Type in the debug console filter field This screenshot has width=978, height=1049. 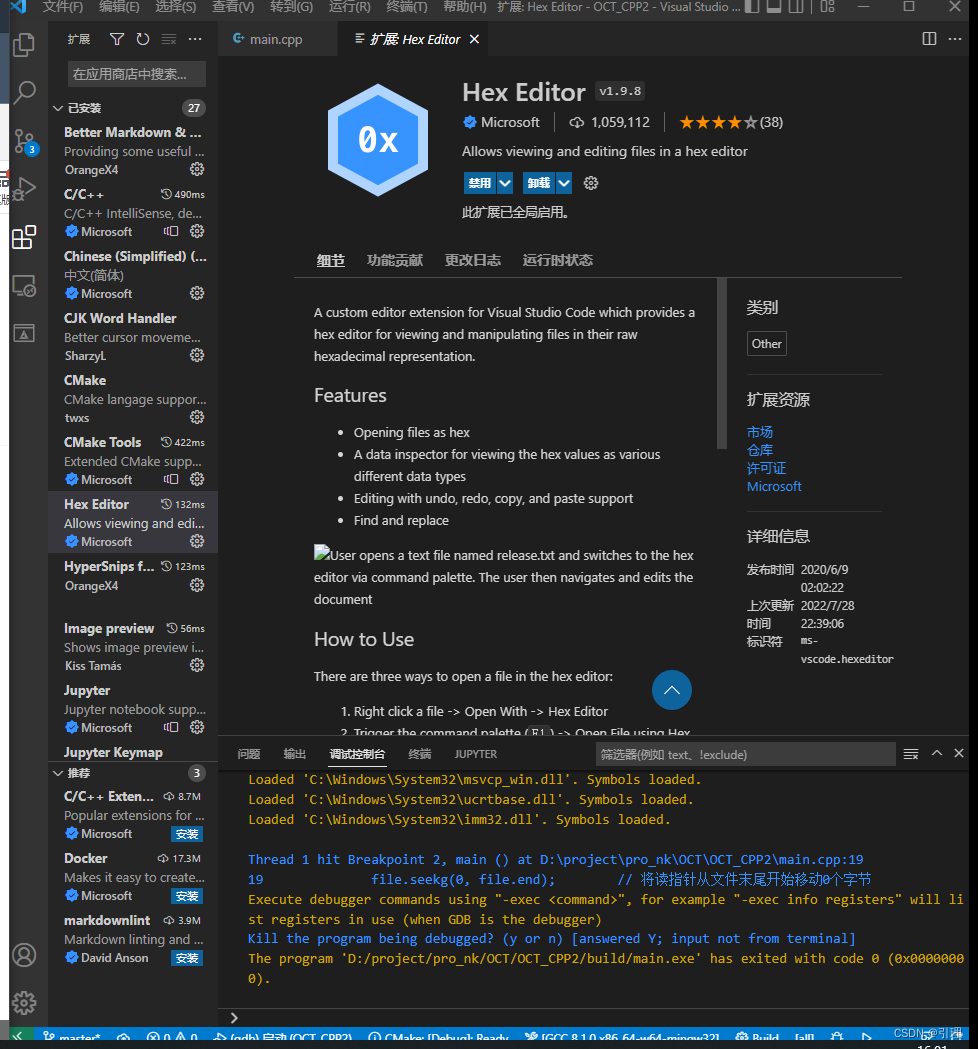[744, 754]
